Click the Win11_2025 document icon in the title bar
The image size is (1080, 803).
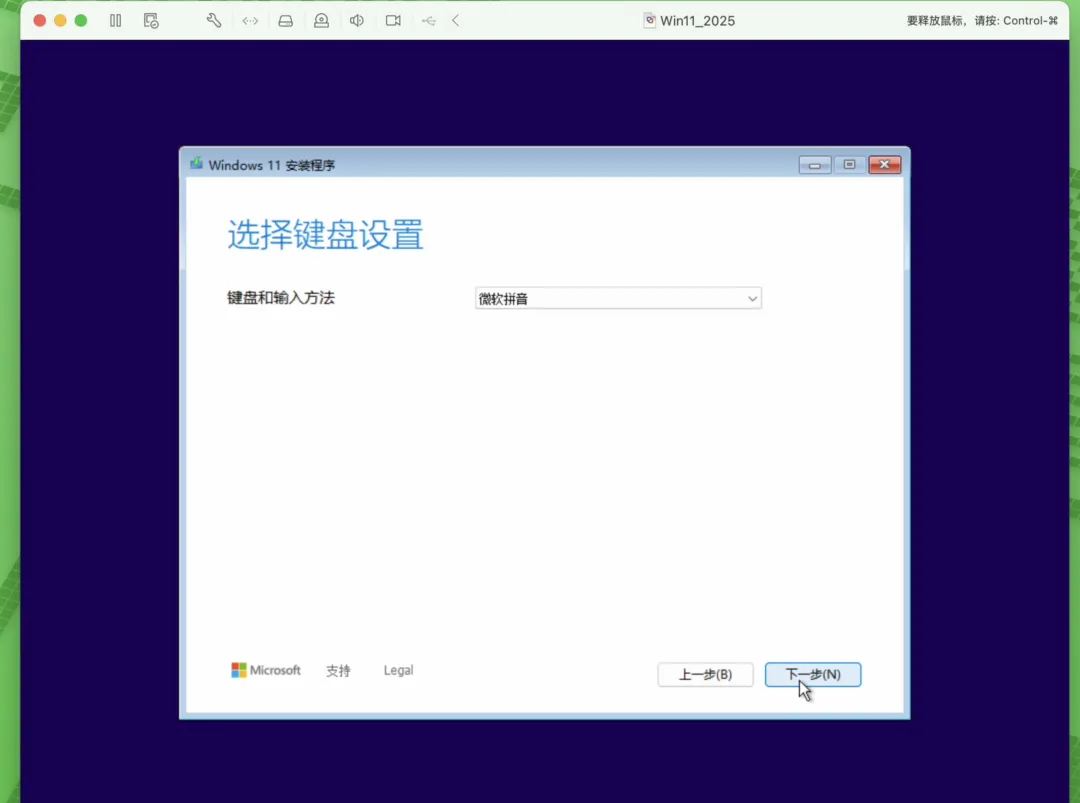(649, 21)
